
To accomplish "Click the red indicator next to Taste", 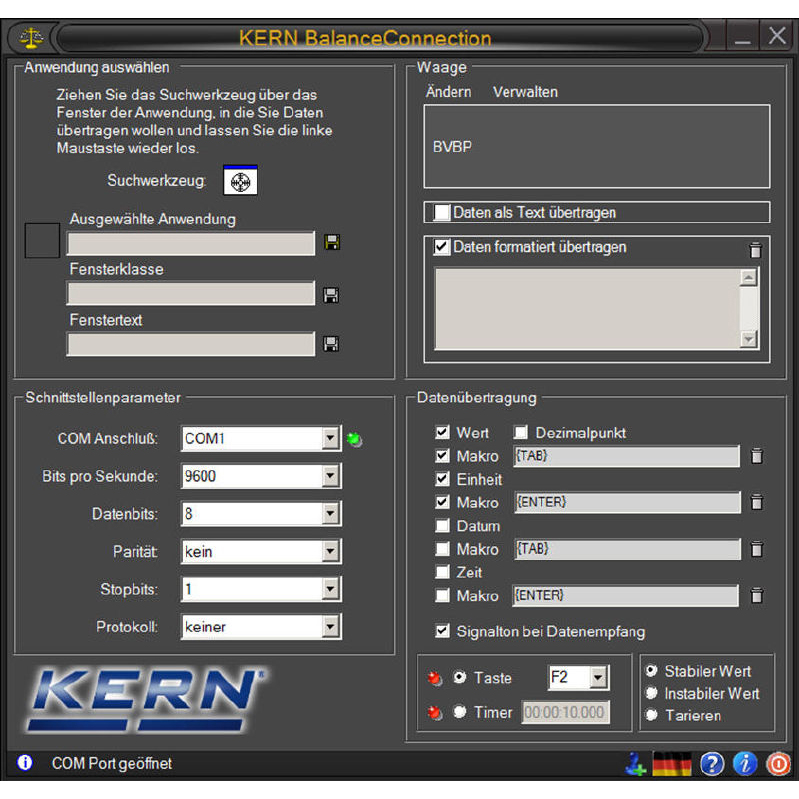I will click(x=435, y=678).
